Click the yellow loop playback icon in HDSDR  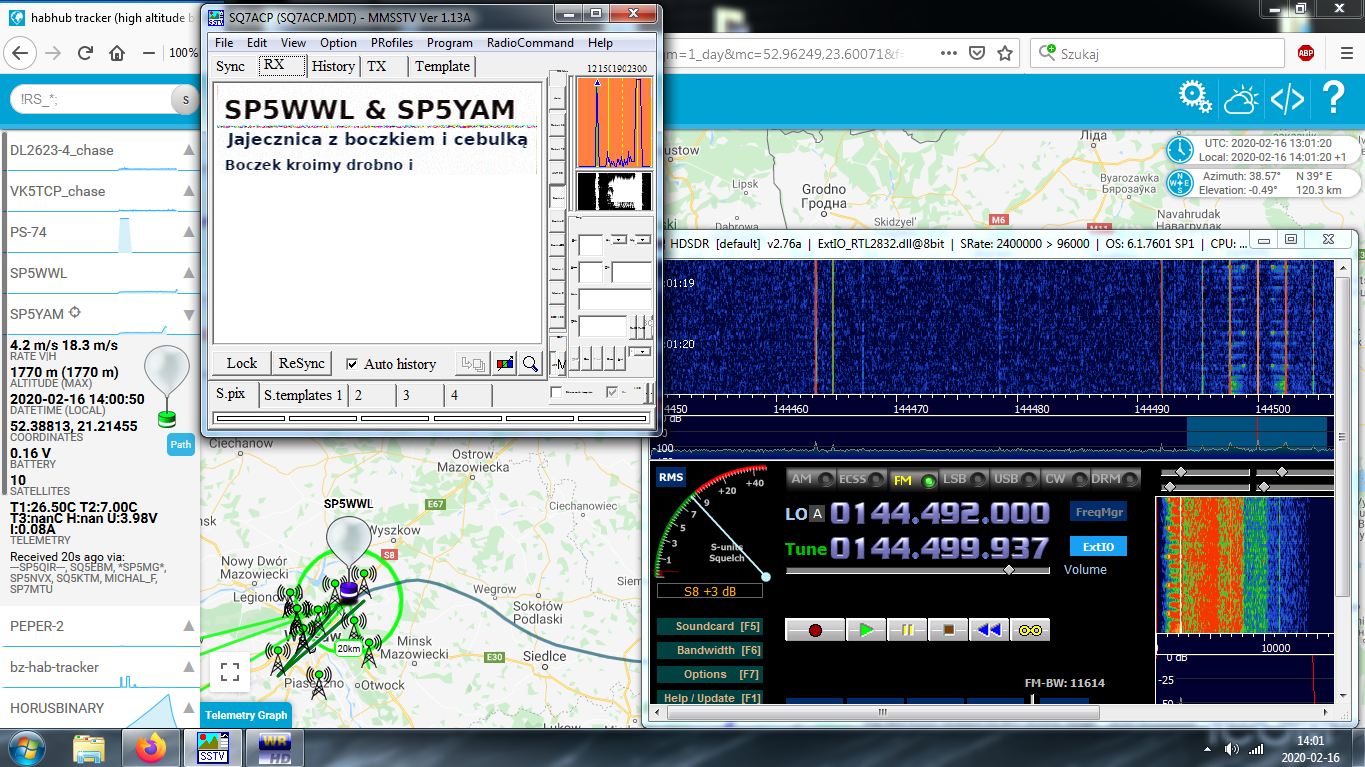[x=1029, y=630]
